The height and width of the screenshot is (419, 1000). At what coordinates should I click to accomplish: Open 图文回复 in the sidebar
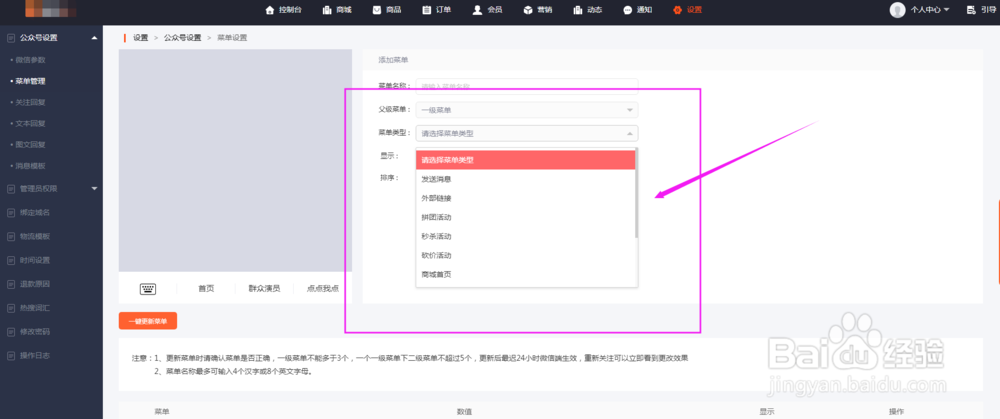31,145
